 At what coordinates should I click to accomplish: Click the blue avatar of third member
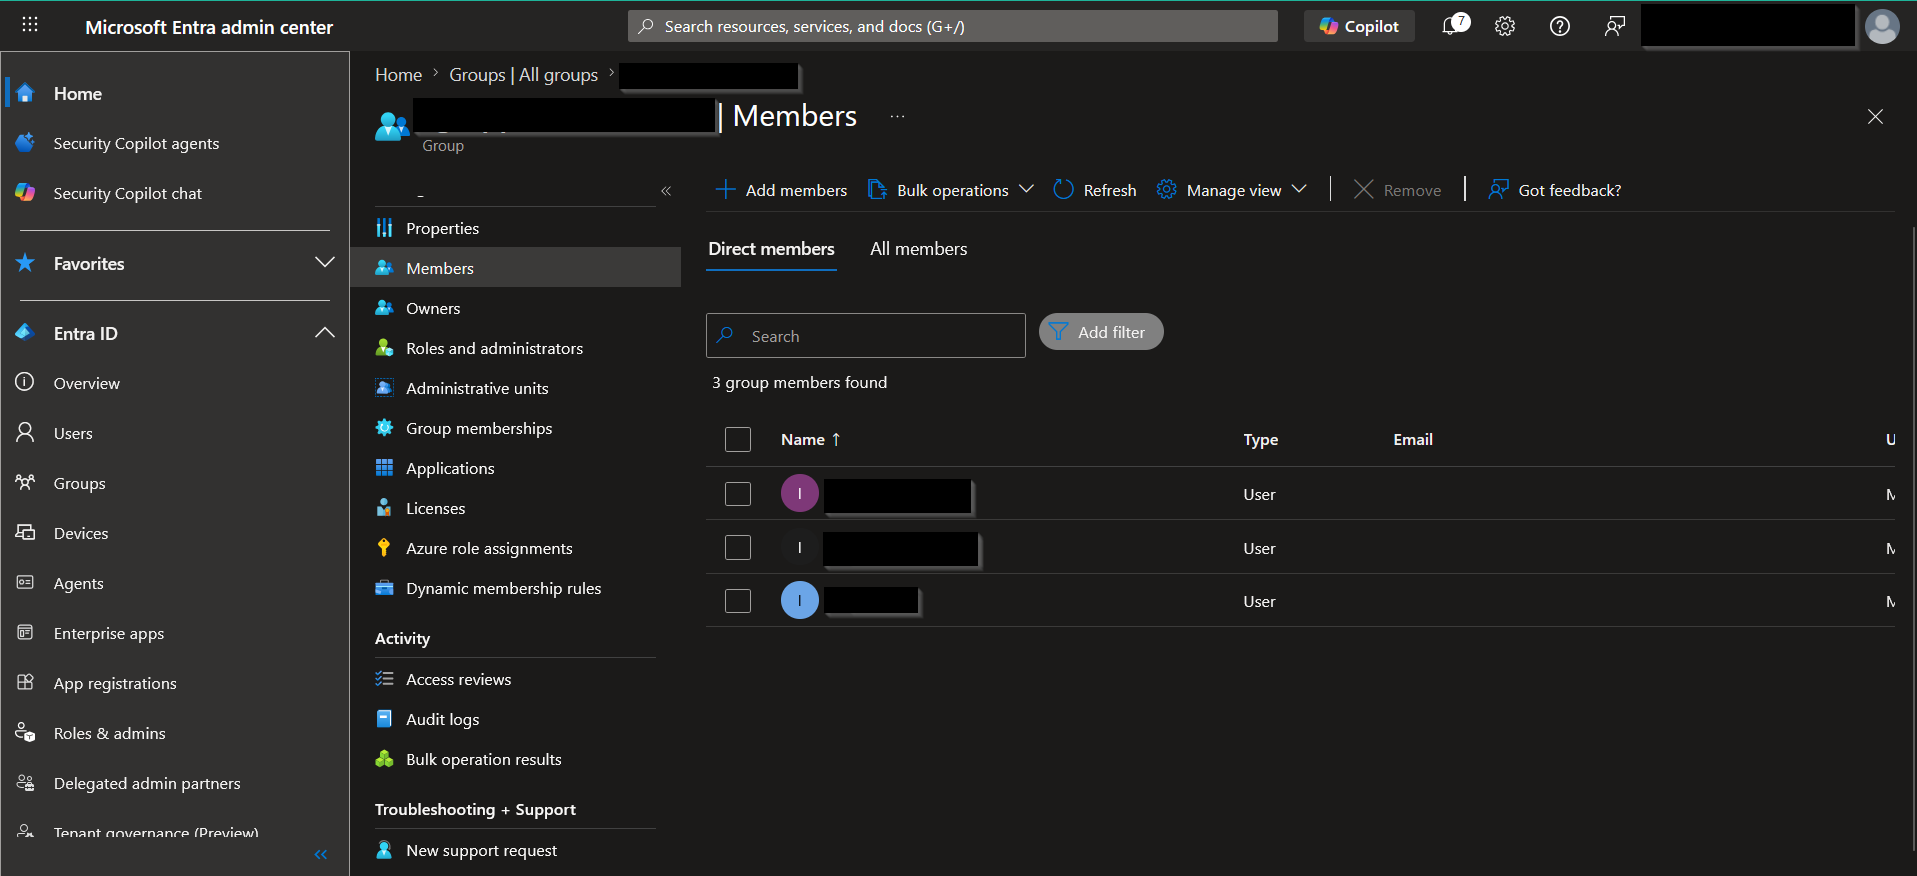(800, 601)
